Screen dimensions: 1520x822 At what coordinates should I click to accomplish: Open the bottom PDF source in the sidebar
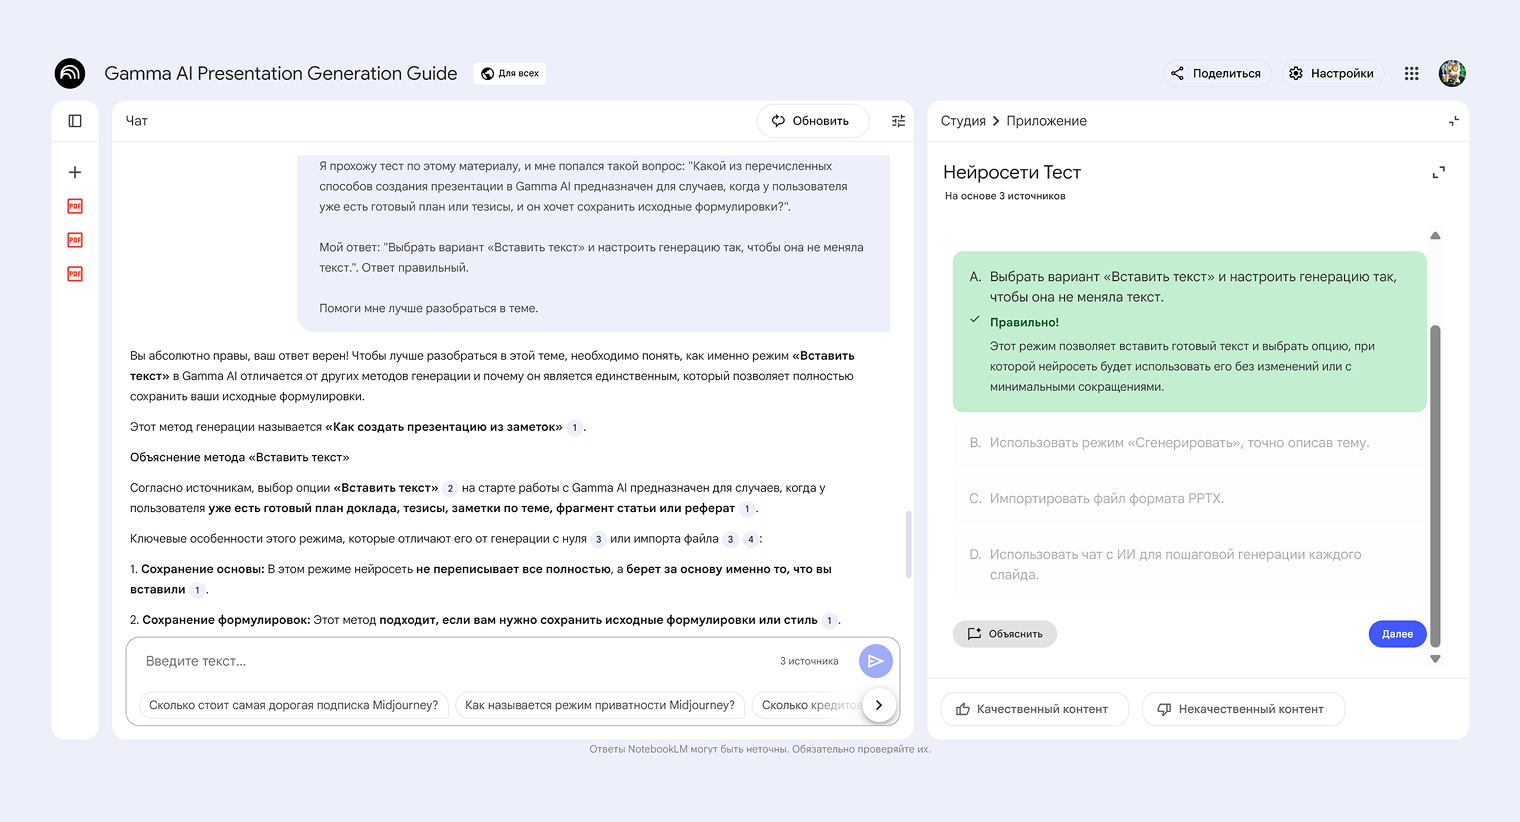point(75,274)
